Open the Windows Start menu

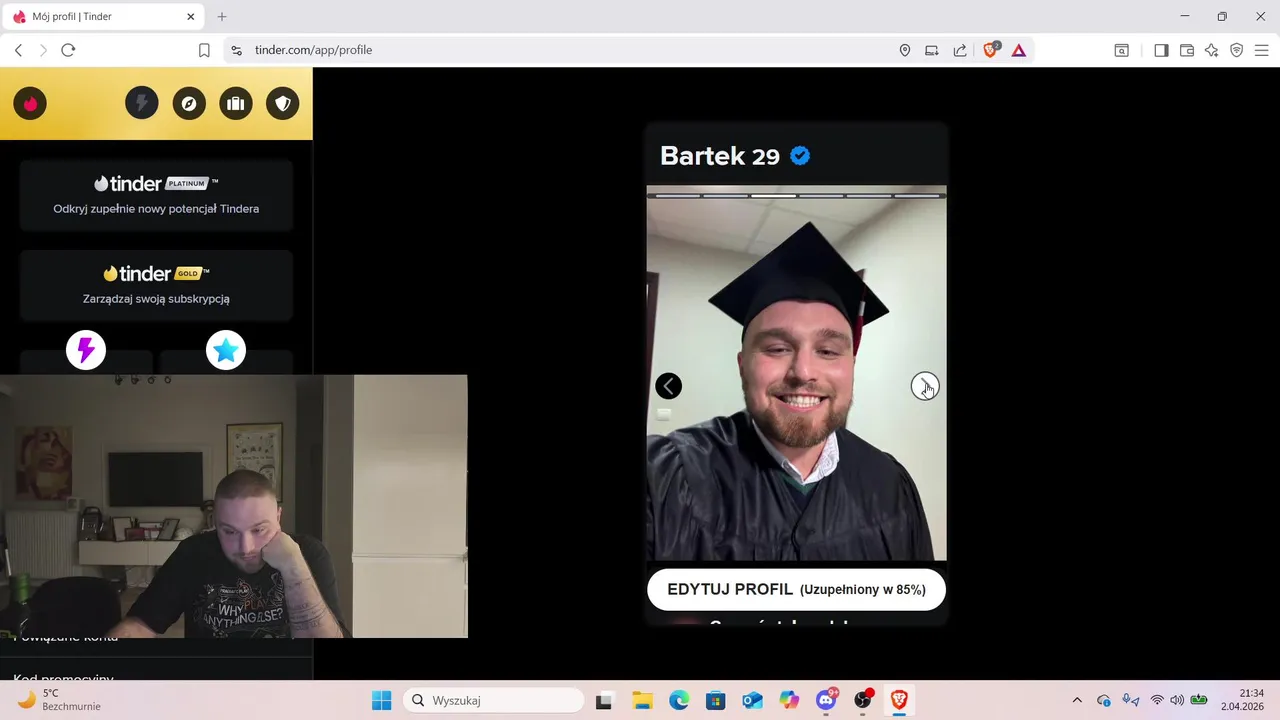tap(382, 701)
